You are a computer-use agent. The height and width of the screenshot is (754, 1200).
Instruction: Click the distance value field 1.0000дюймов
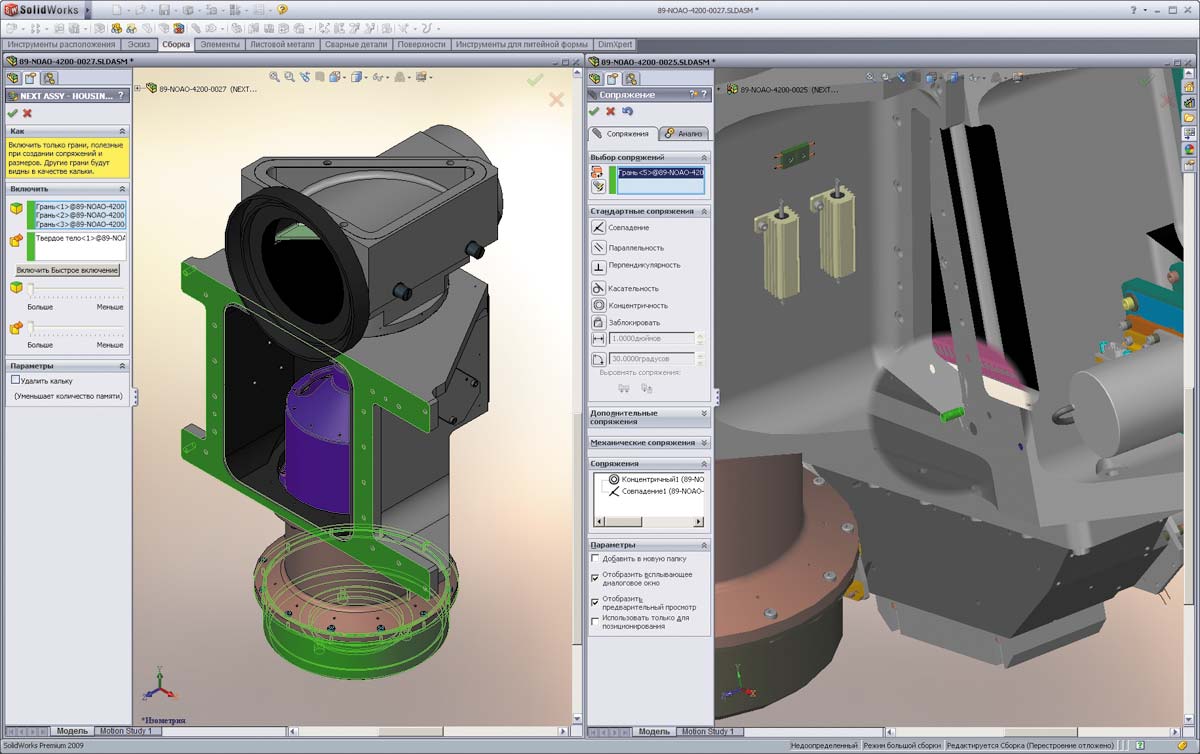point(651,340)
